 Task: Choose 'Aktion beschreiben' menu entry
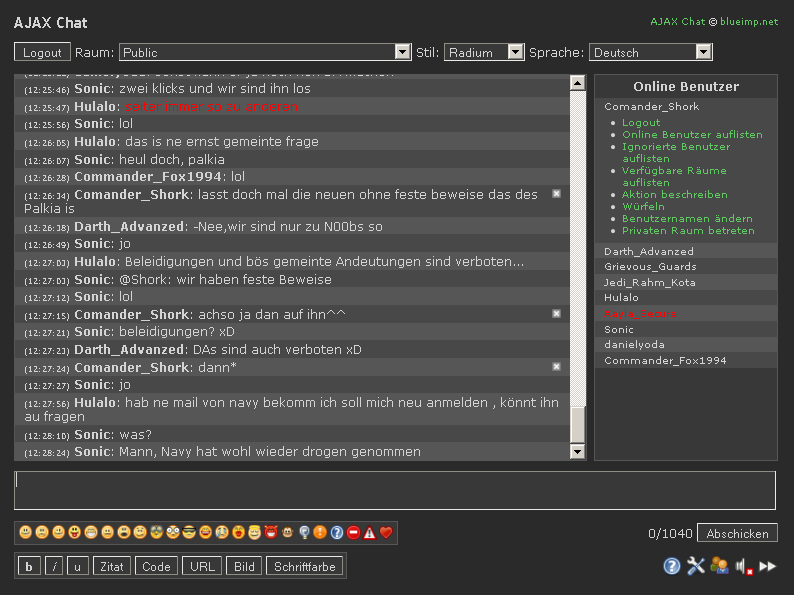click(x=674, y=194)
